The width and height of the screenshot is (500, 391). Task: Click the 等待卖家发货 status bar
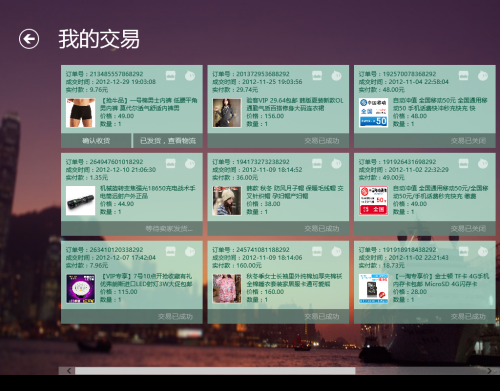(132, 229)
